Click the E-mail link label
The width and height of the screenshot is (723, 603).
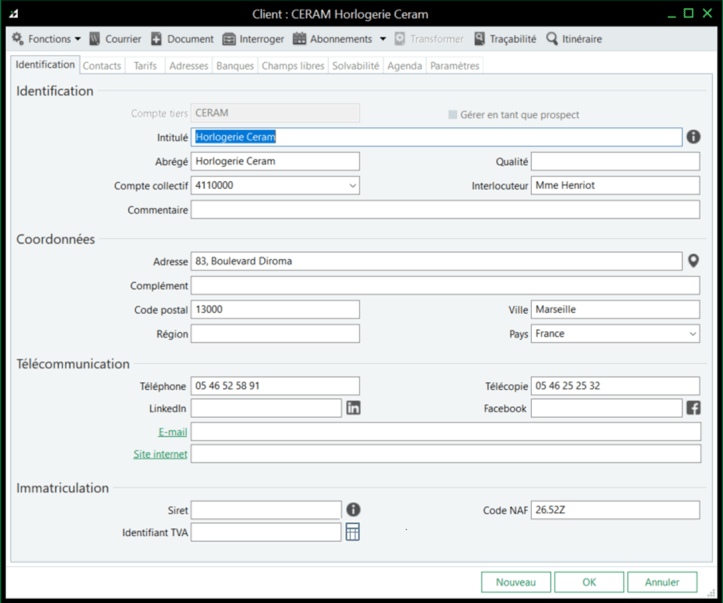click(x=172, y=431)
